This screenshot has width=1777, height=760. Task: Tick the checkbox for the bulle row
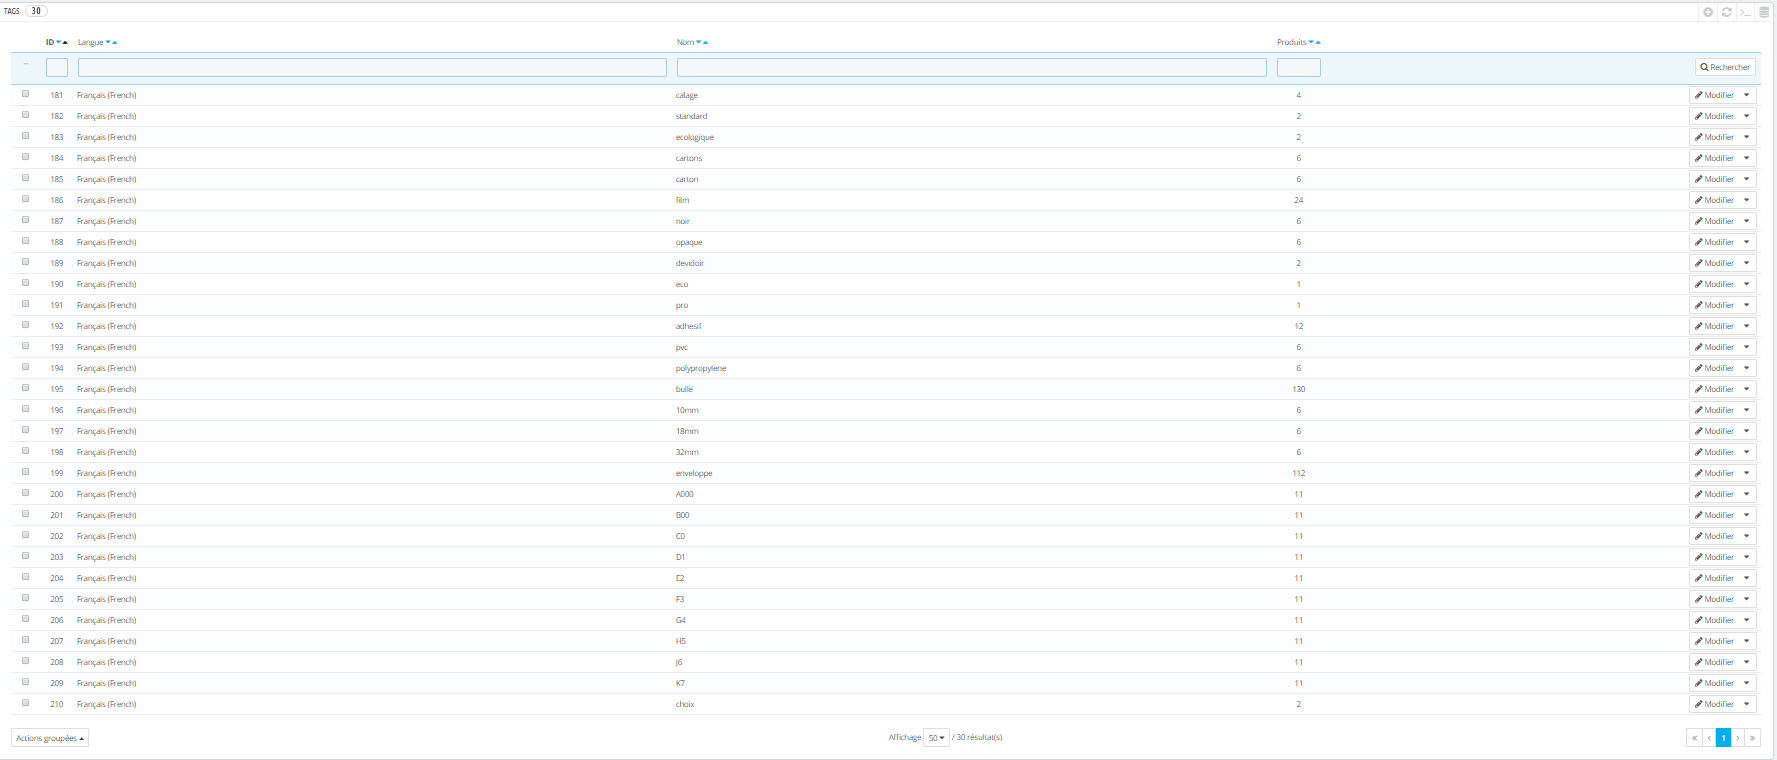coord(26,388)
